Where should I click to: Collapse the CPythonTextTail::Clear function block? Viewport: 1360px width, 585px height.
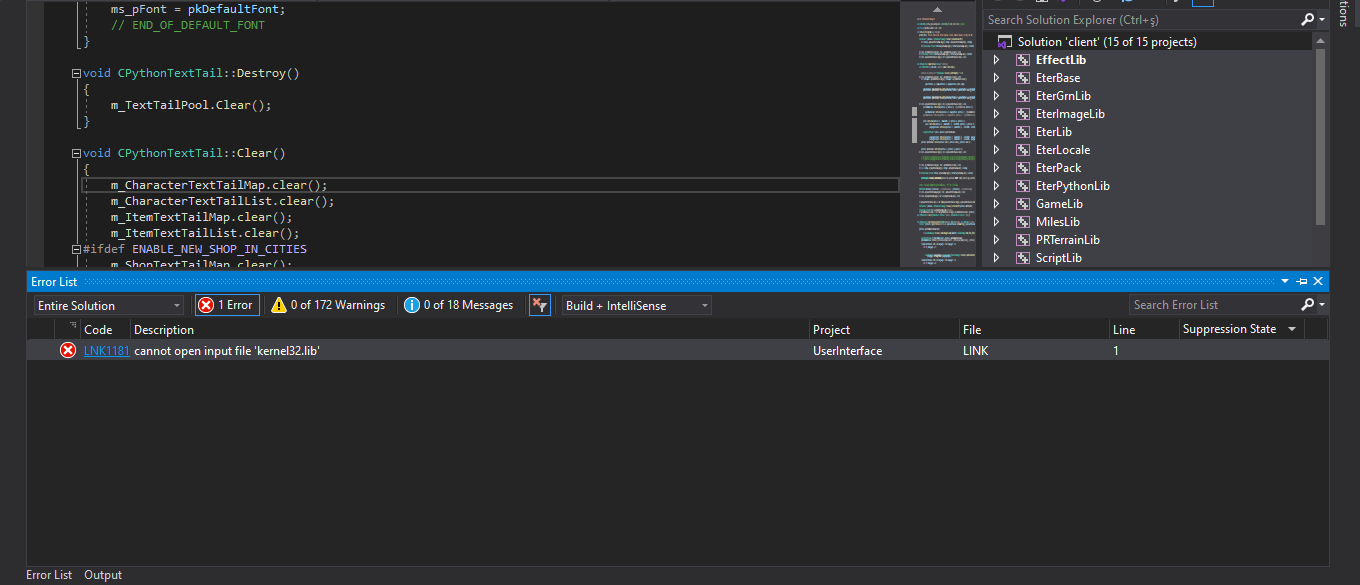(x=77, y=154)
